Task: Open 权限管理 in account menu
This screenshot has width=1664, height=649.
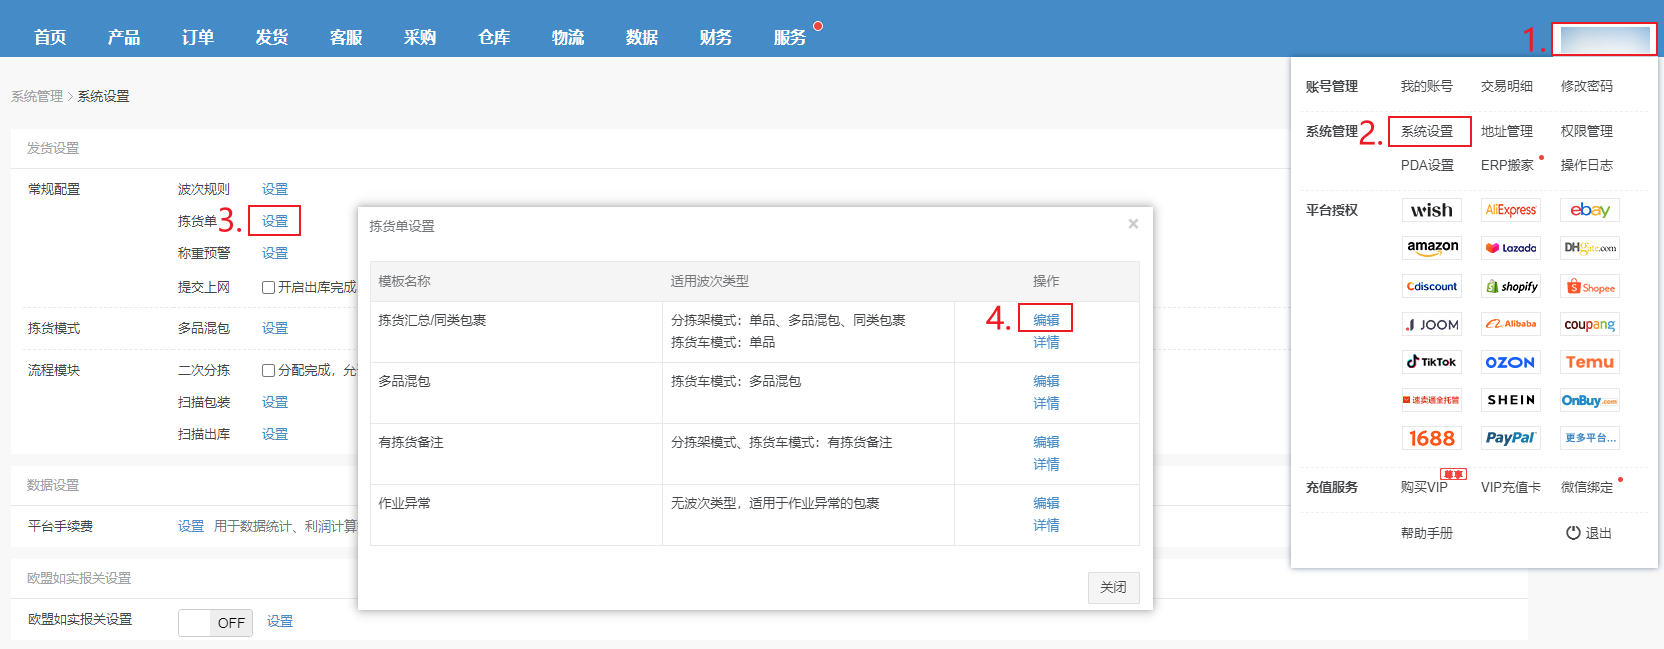Action: pos(1587,131)
